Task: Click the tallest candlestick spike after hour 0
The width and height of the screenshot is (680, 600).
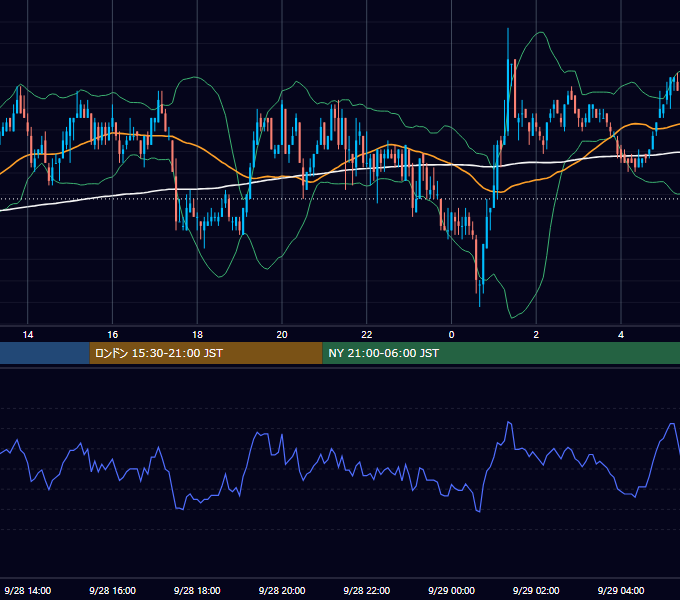Action: point(508,82)
